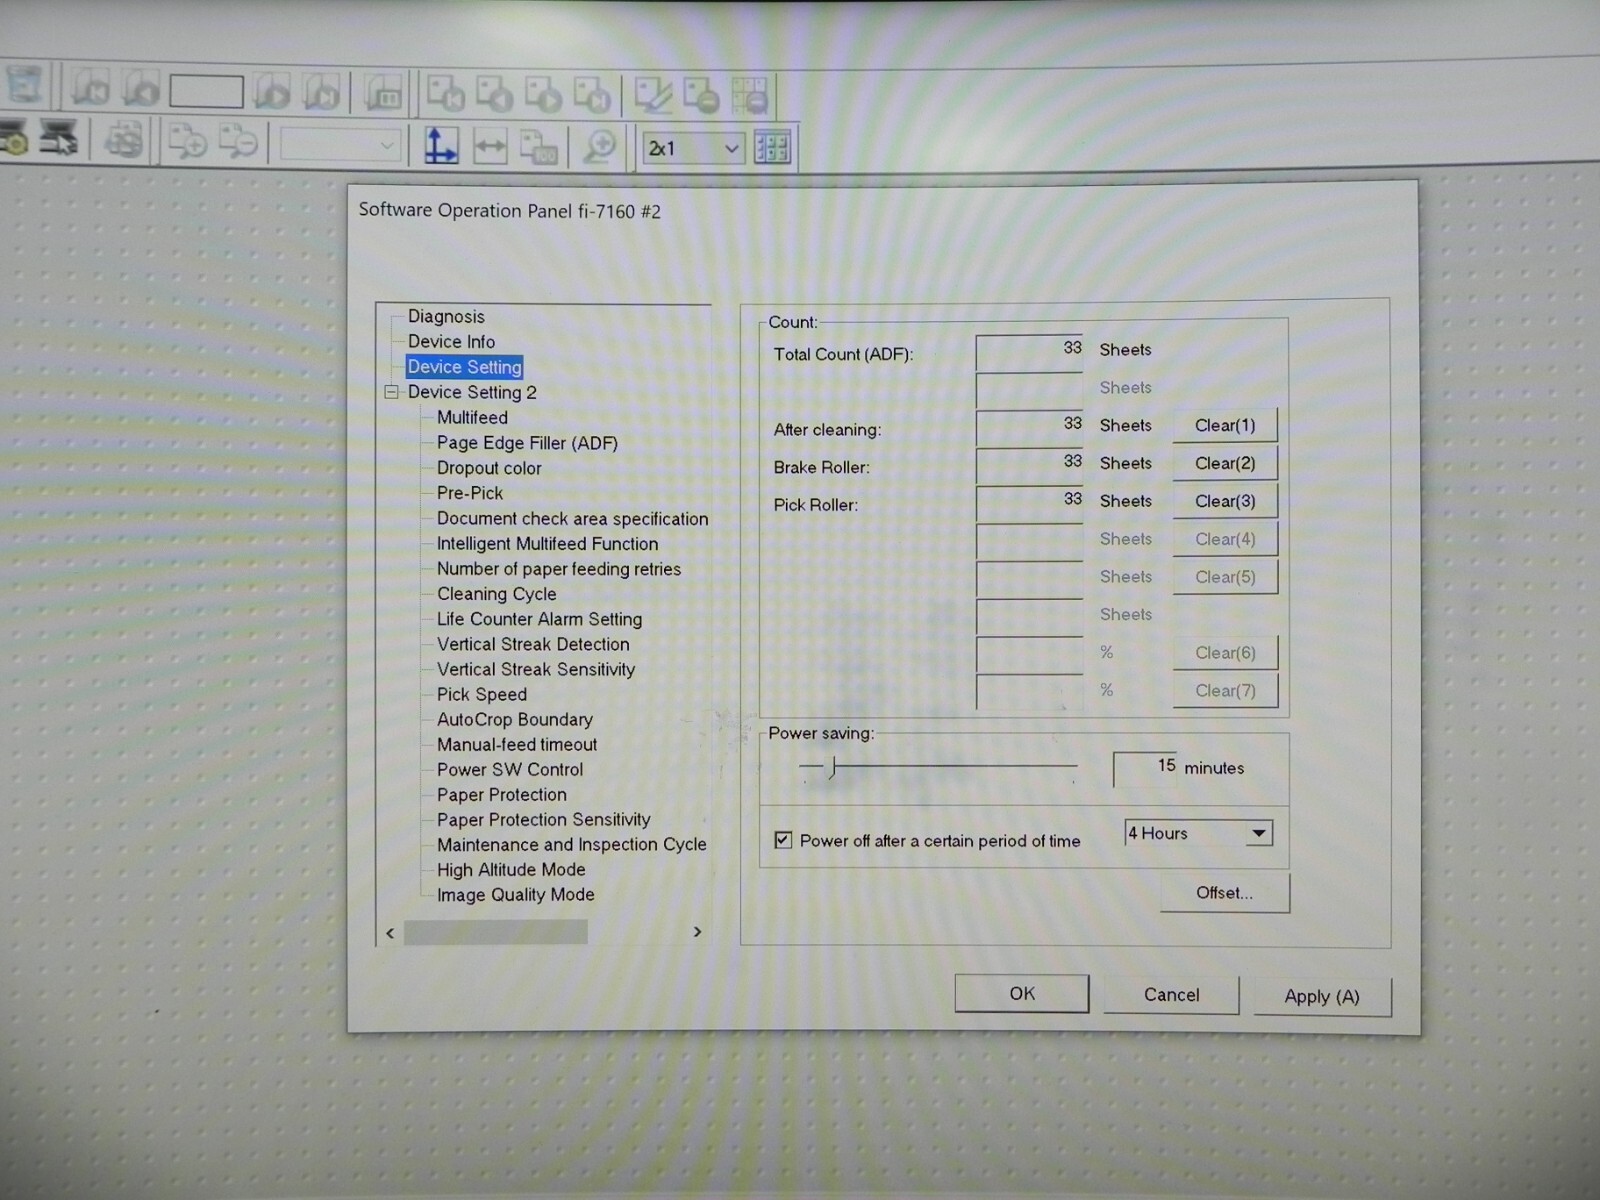The height and width of the screenshot is (1200, 1600).
Task: Select Vertical Streak Detection
Action: point(533,643)
